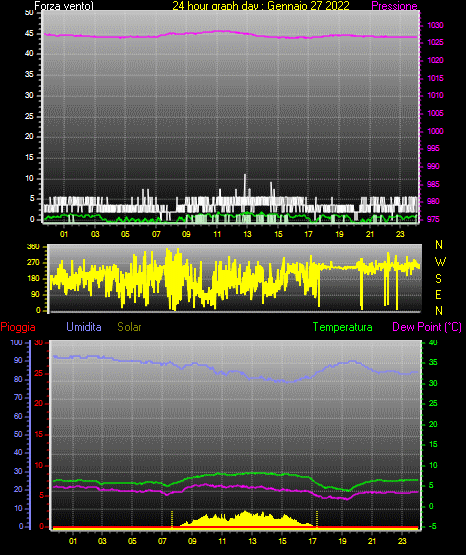Viewport: 466px width, 555px height.
Task: Click the green Temperatura legend label
Action: click(343, 327)
